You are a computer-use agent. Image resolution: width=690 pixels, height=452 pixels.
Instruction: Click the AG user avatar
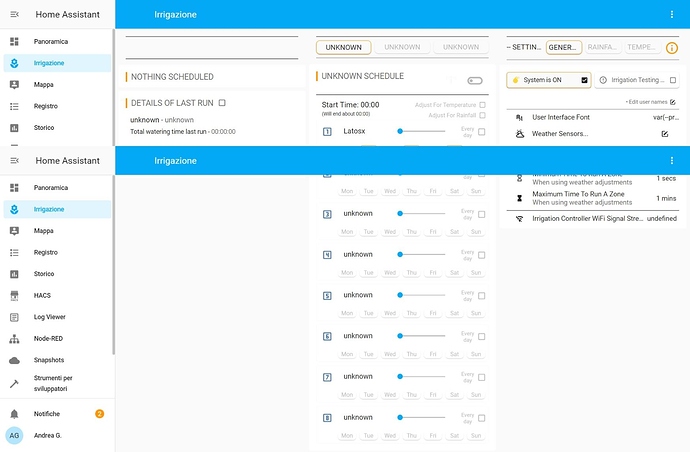click(14, 435)
